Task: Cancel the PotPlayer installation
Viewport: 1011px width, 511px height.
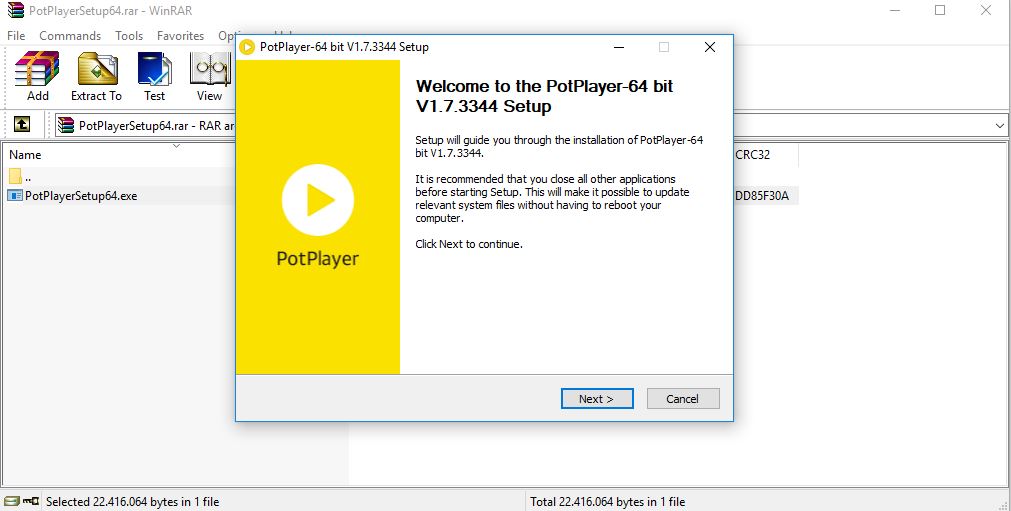Action: [683, 399]
